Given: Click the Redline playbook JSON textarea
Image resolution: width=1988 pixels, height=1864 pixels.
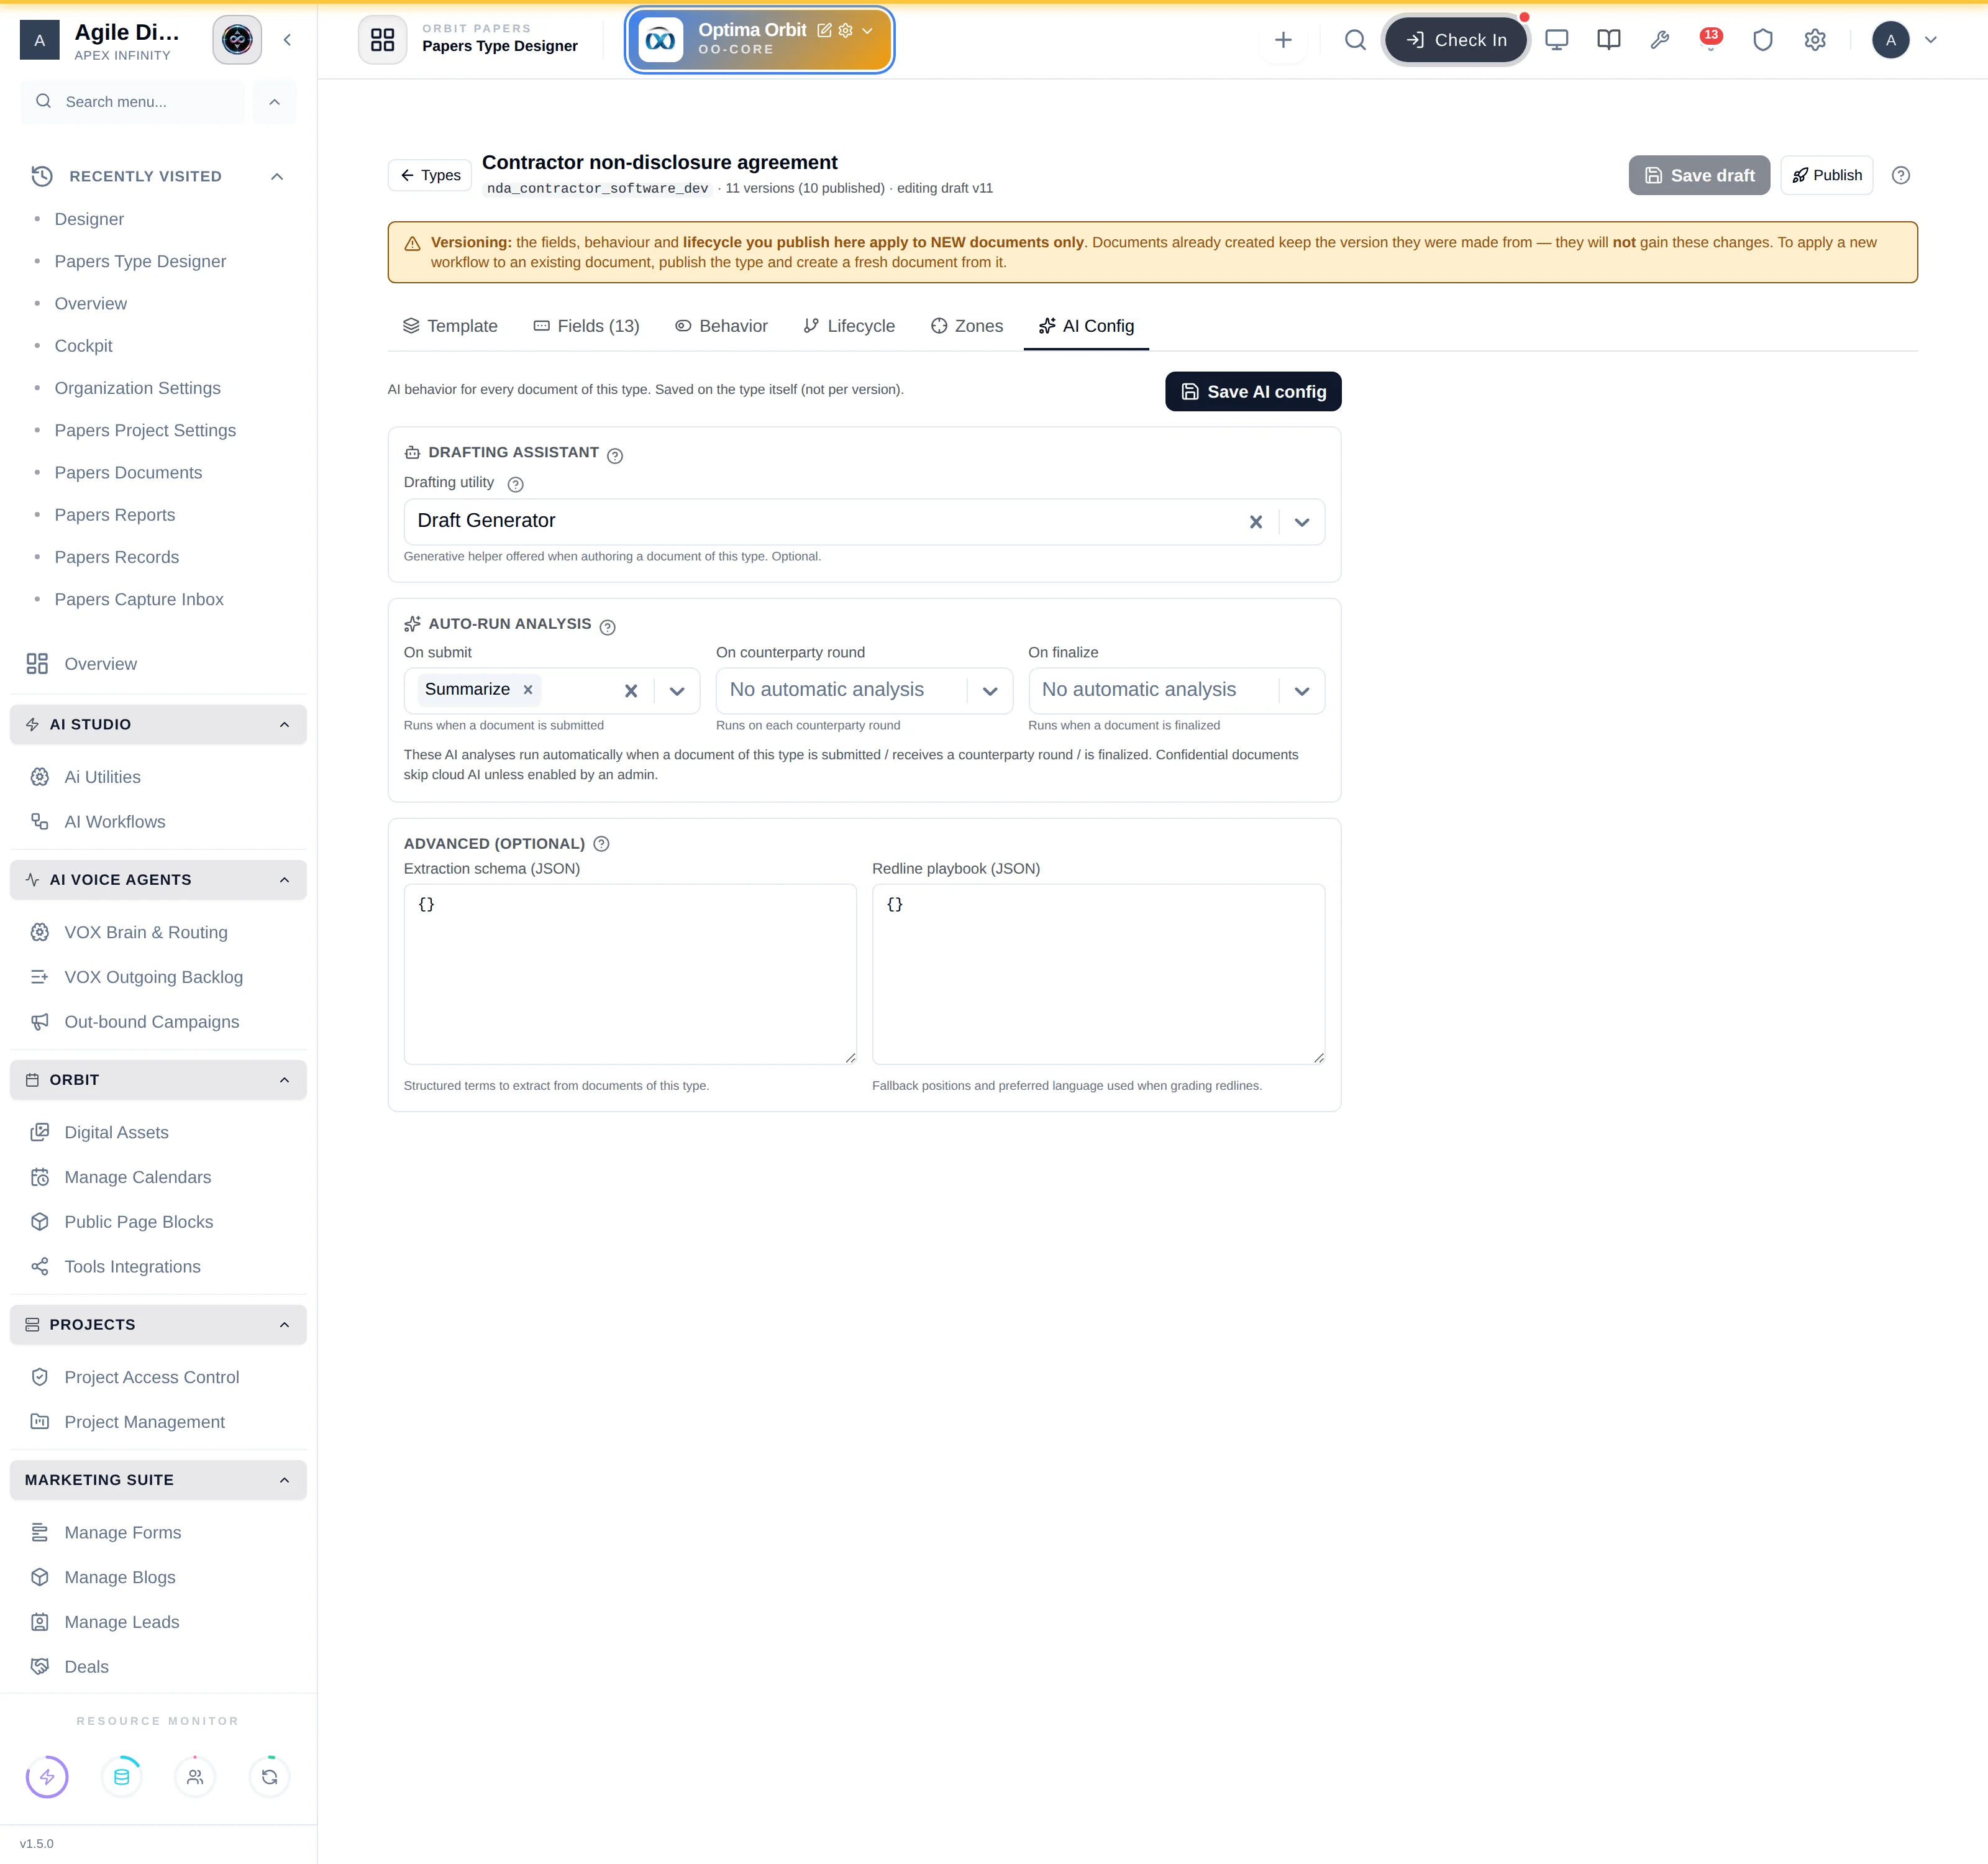Looking at the screenshot, I should [x=1098, y=974].
